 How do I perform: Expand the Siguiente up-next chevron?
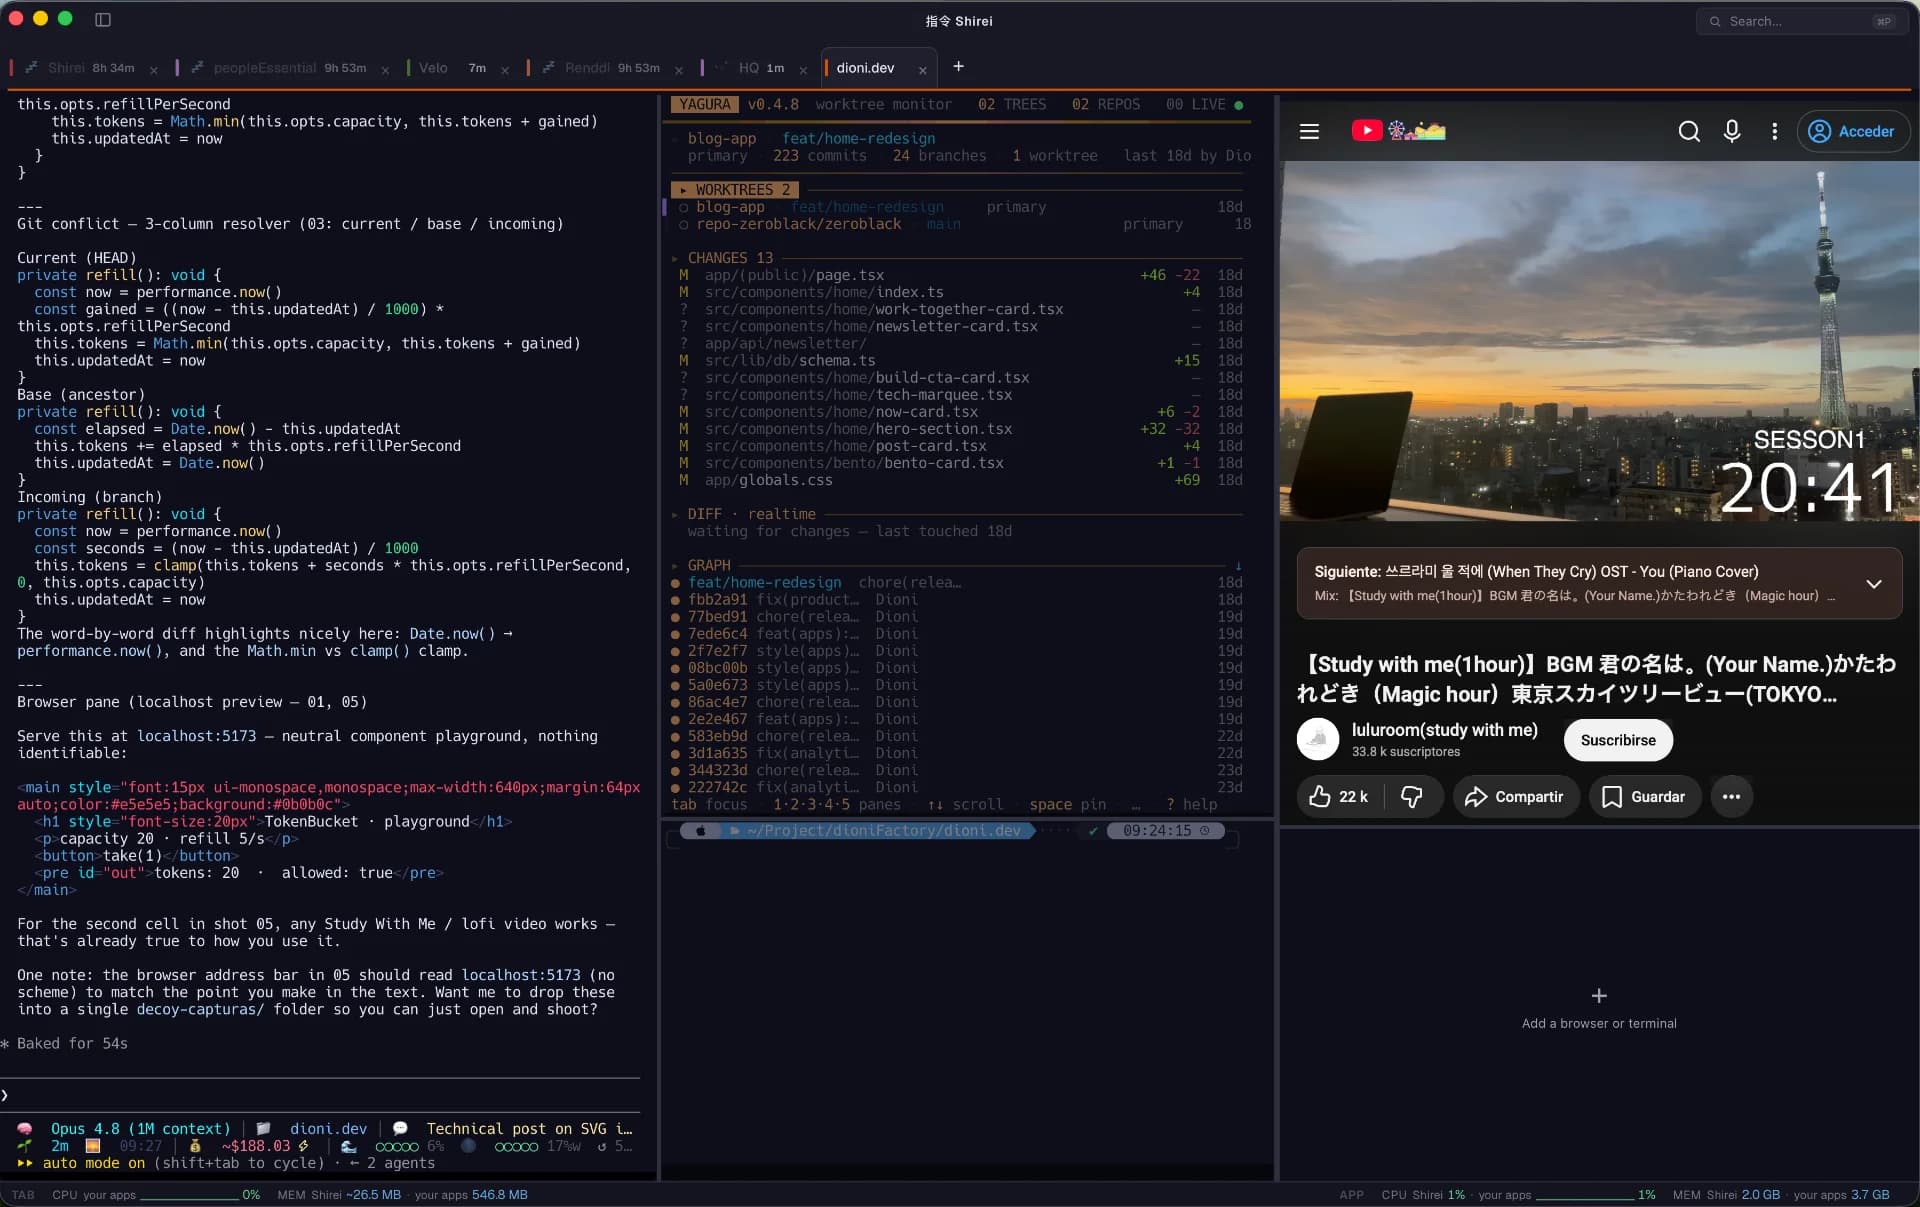(1874, 584)
